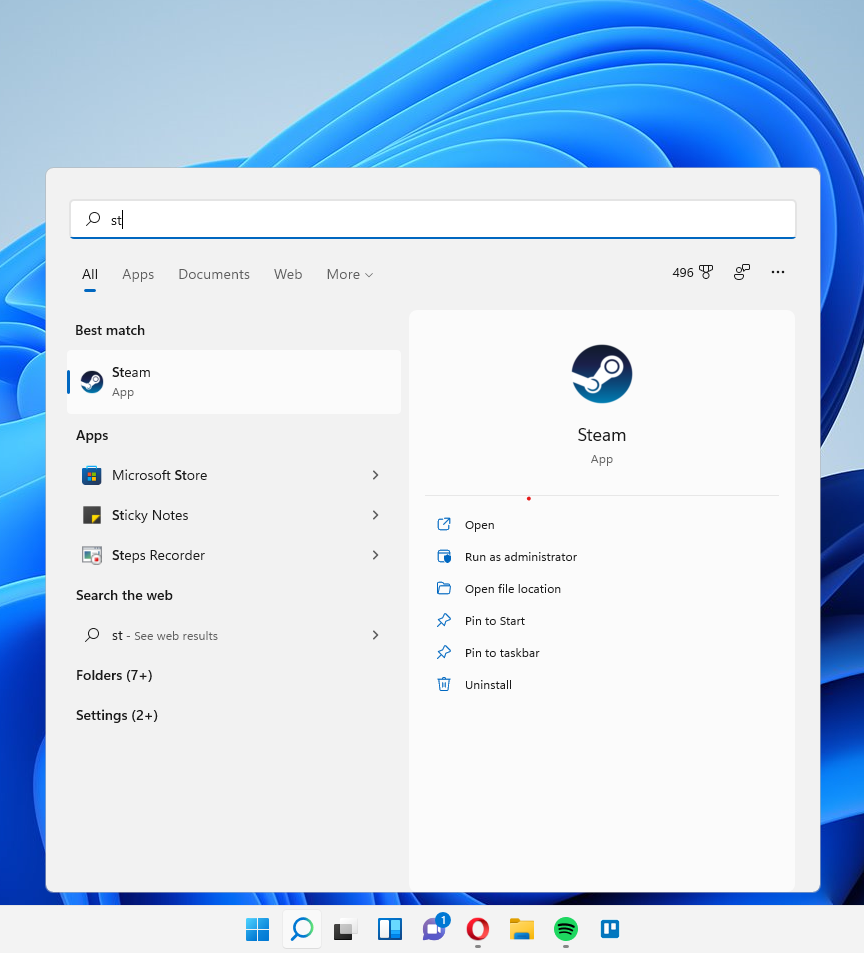
Task: Expand the Folders search results section
Action: click(112, 675)
